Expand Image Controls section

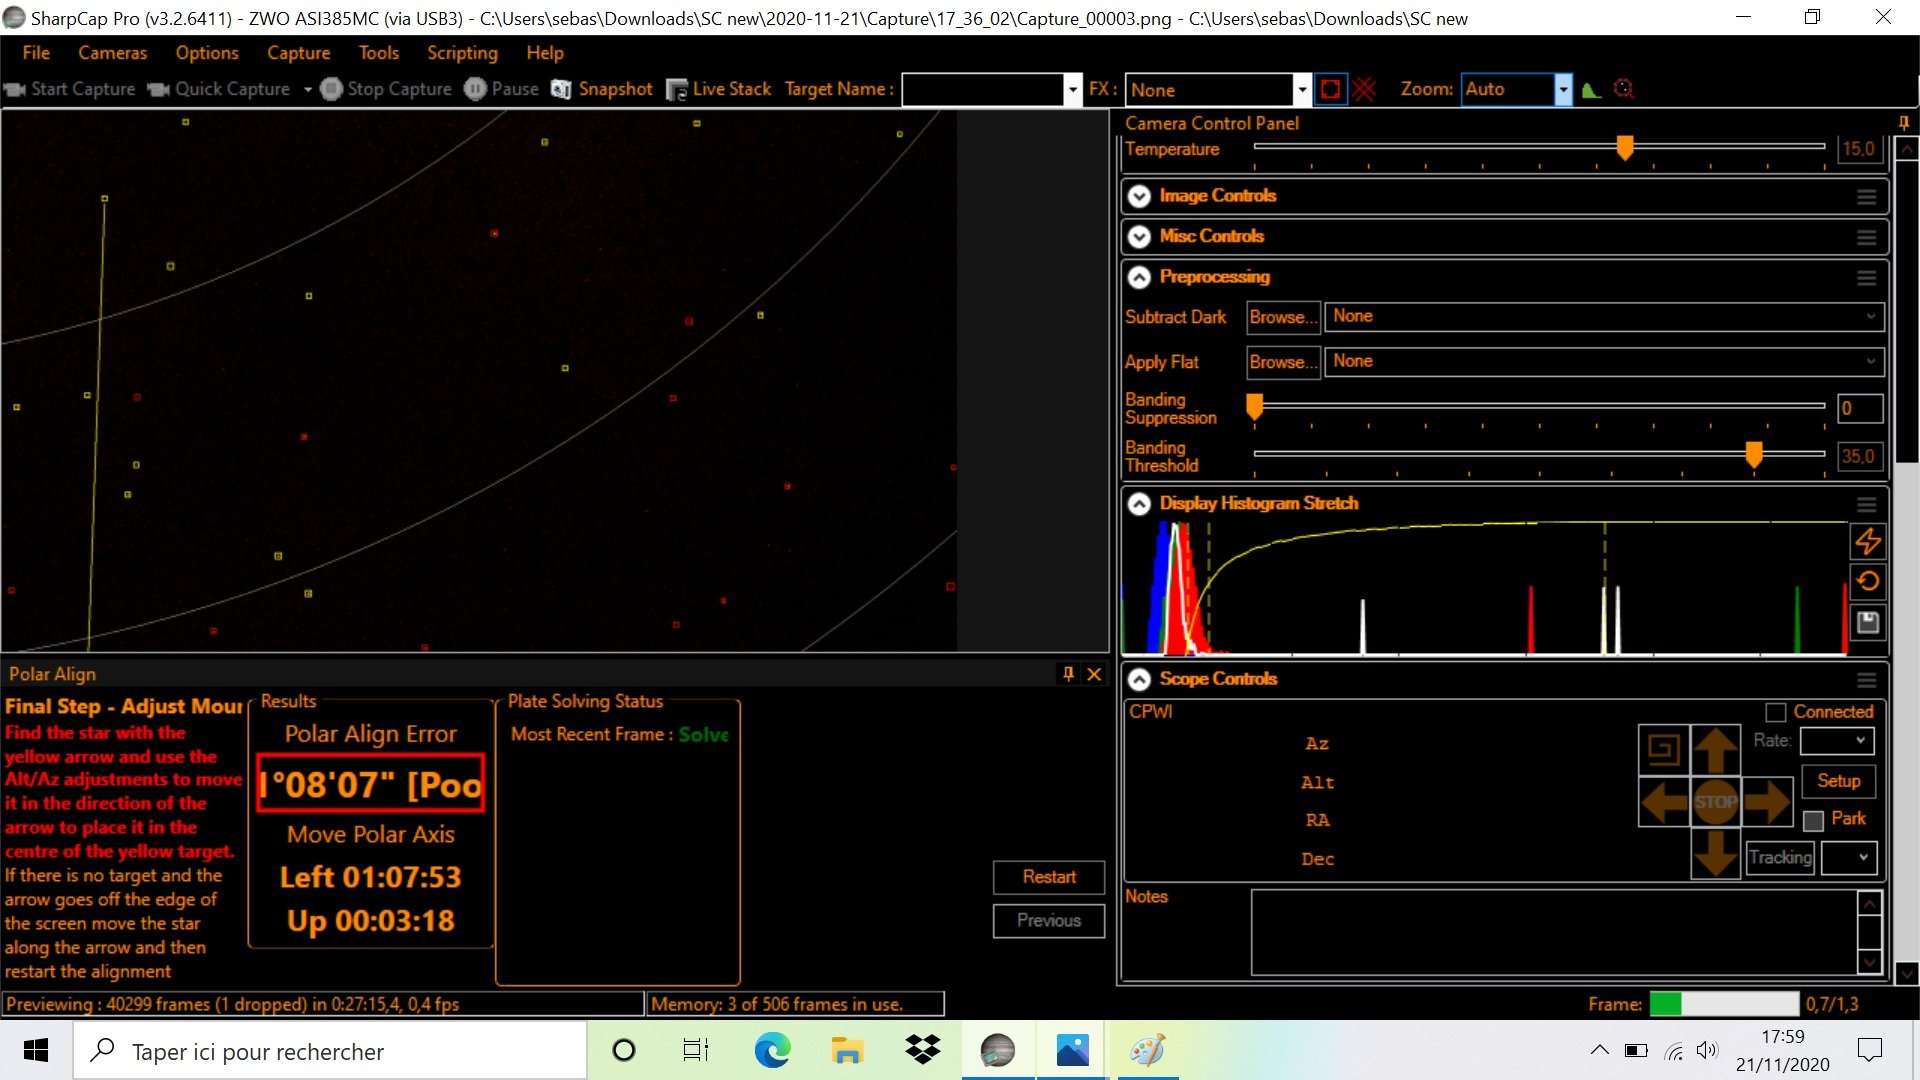[1139, 196]
